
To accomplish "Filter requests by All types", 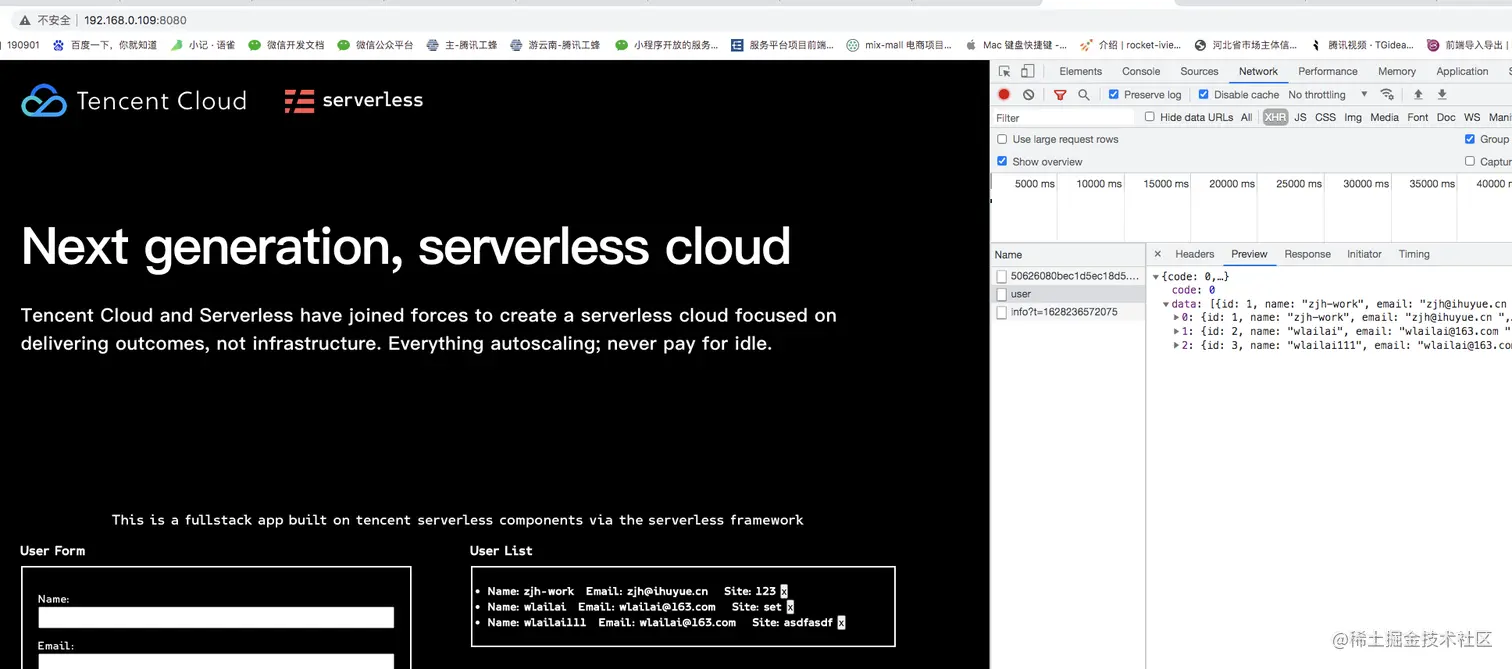I will pos(1246,117).
